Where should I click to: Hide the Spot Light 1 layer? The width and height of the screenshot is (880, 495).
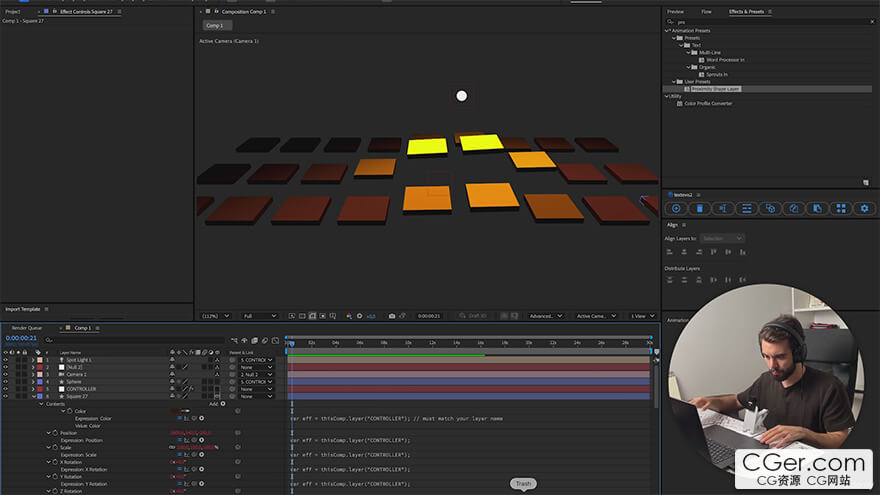pyautogui.click(x=5, y=360)
